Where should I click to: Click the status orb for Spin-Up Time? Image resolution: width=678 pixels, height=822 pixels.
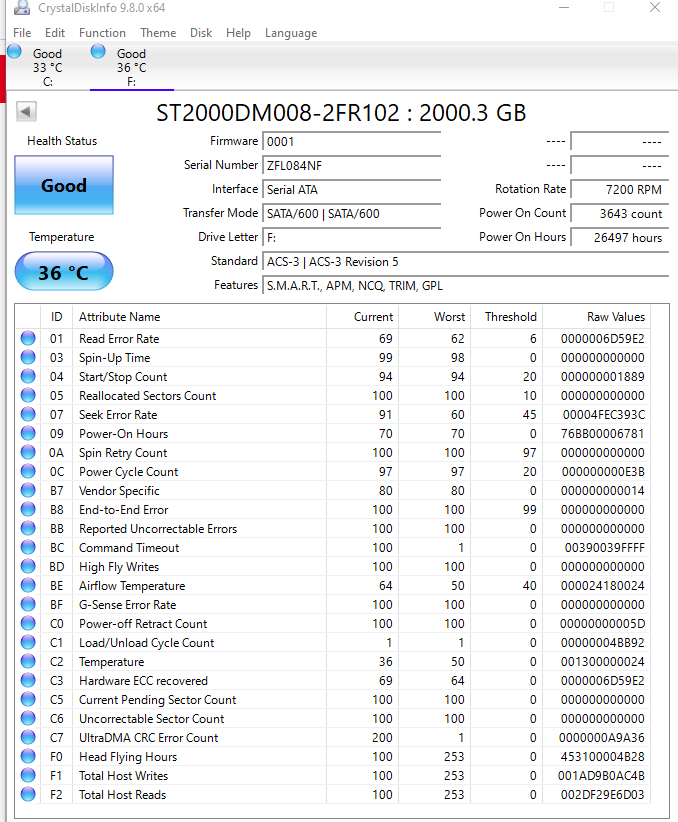[28, 357]
